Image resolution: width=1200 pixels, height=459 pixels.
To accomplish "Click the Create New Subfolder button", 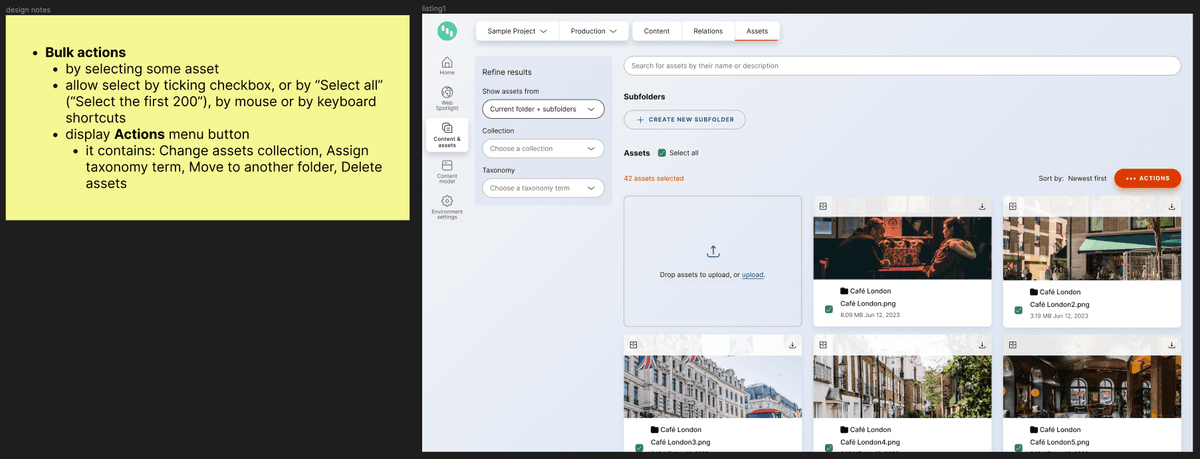I will [x=685, y=120].
